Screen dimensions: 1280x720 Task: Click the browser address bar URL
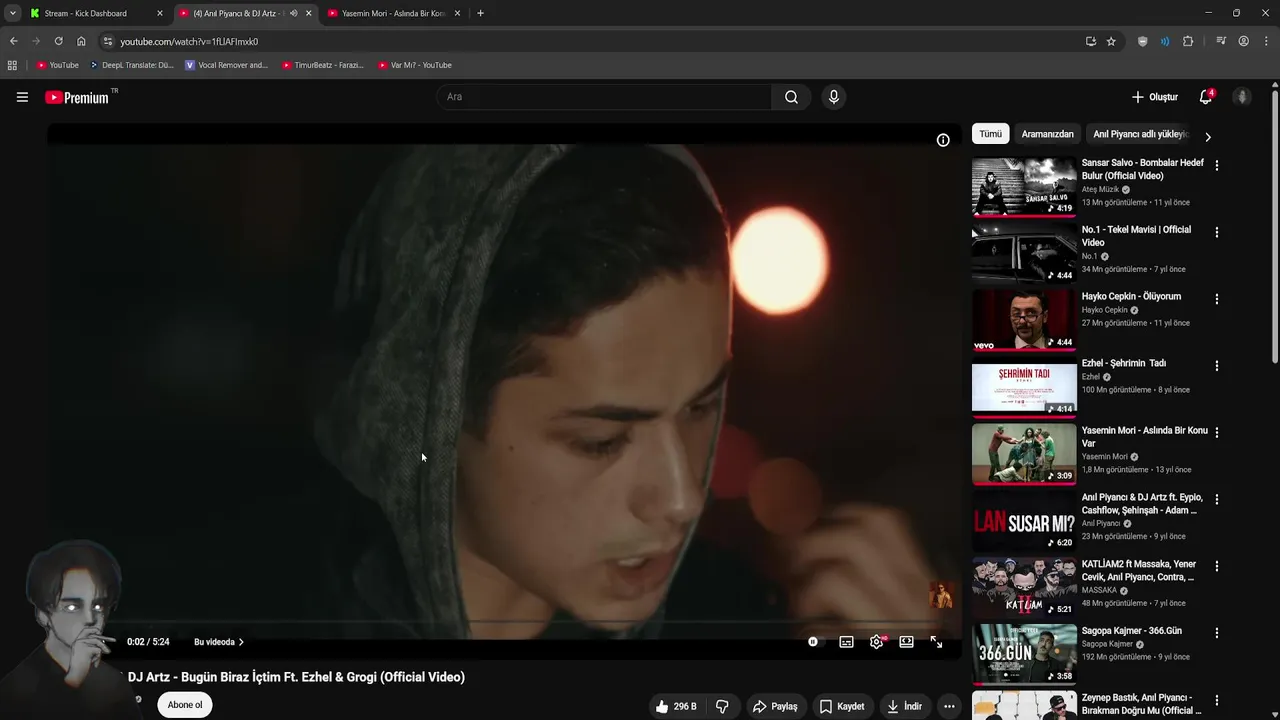tap(189, 42)
